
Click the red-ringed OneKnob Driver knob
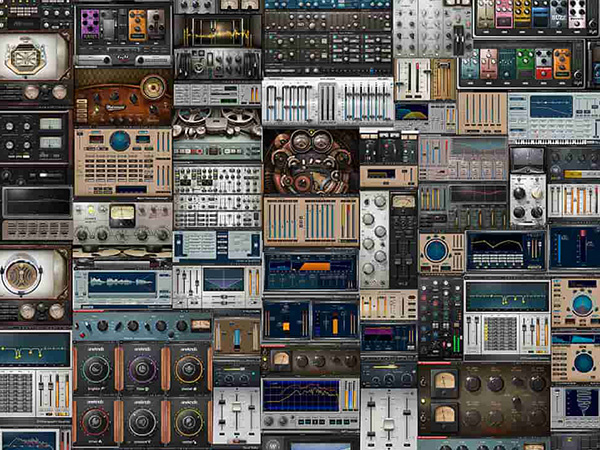(95, 422)
